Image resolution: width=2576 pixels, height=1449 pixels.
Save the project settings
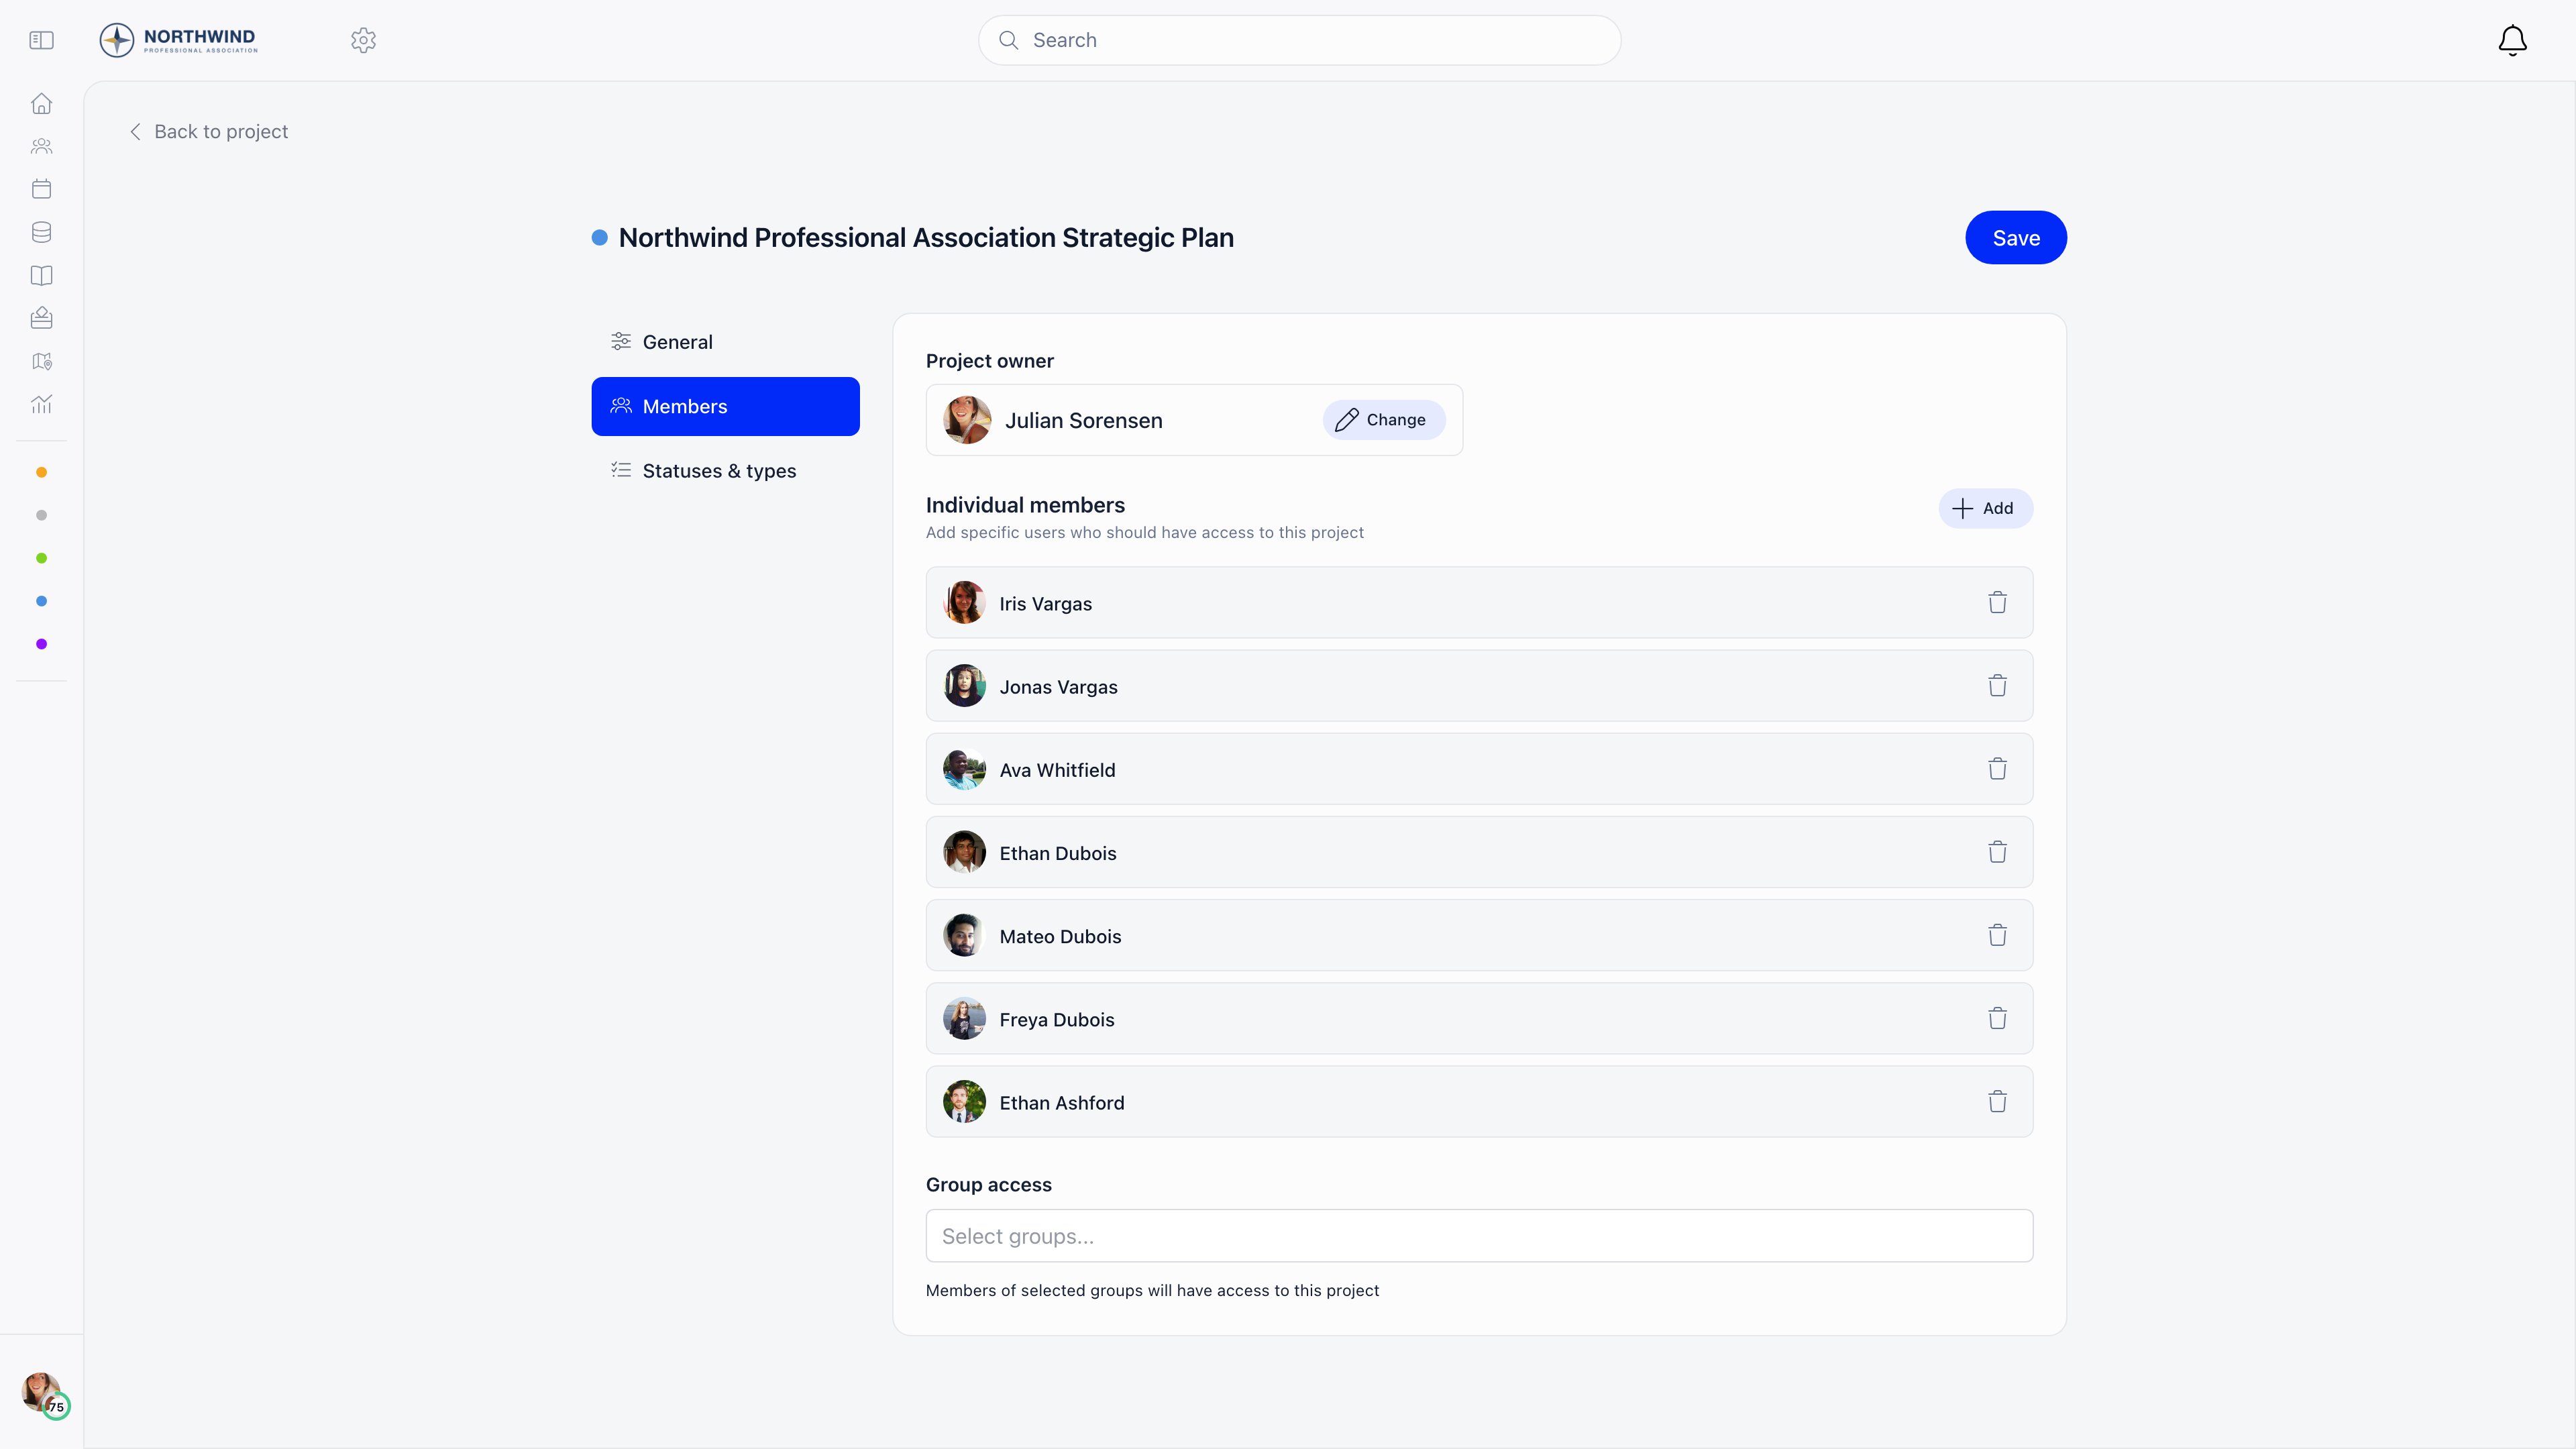pyautogui.click(x=2015, y=237)
